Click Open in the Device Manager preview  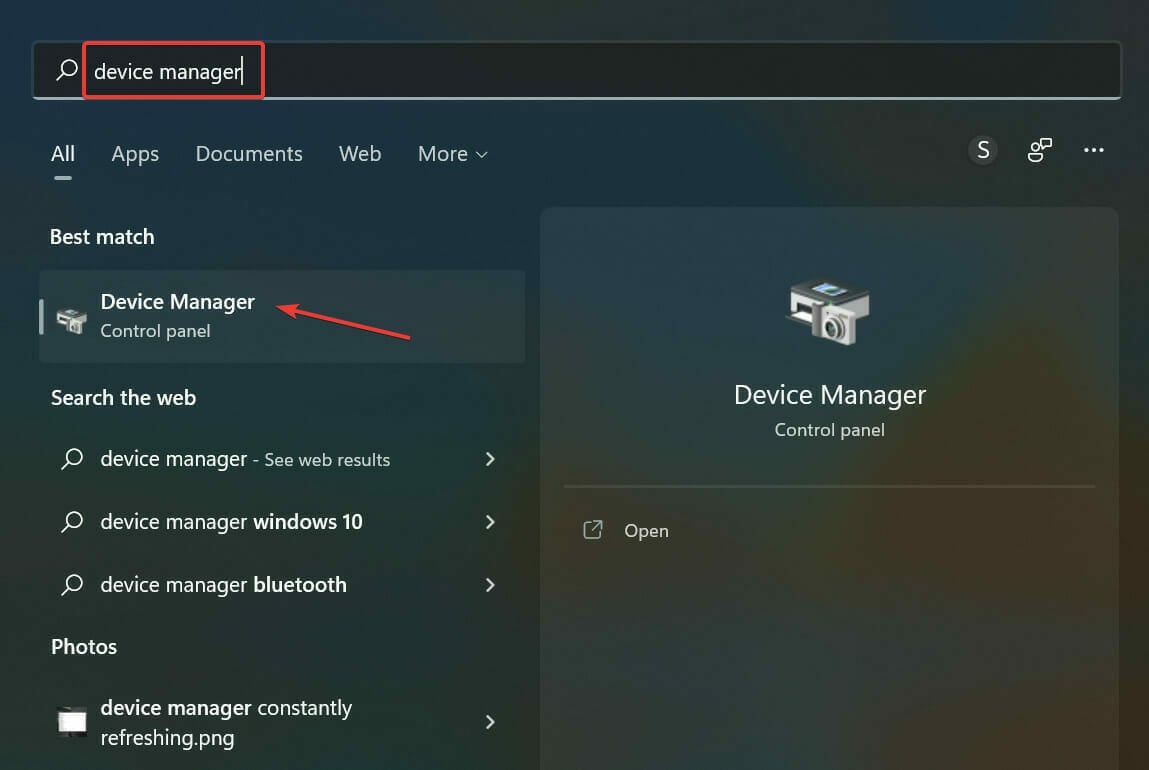pyautogui.click(x=646, y=531)
